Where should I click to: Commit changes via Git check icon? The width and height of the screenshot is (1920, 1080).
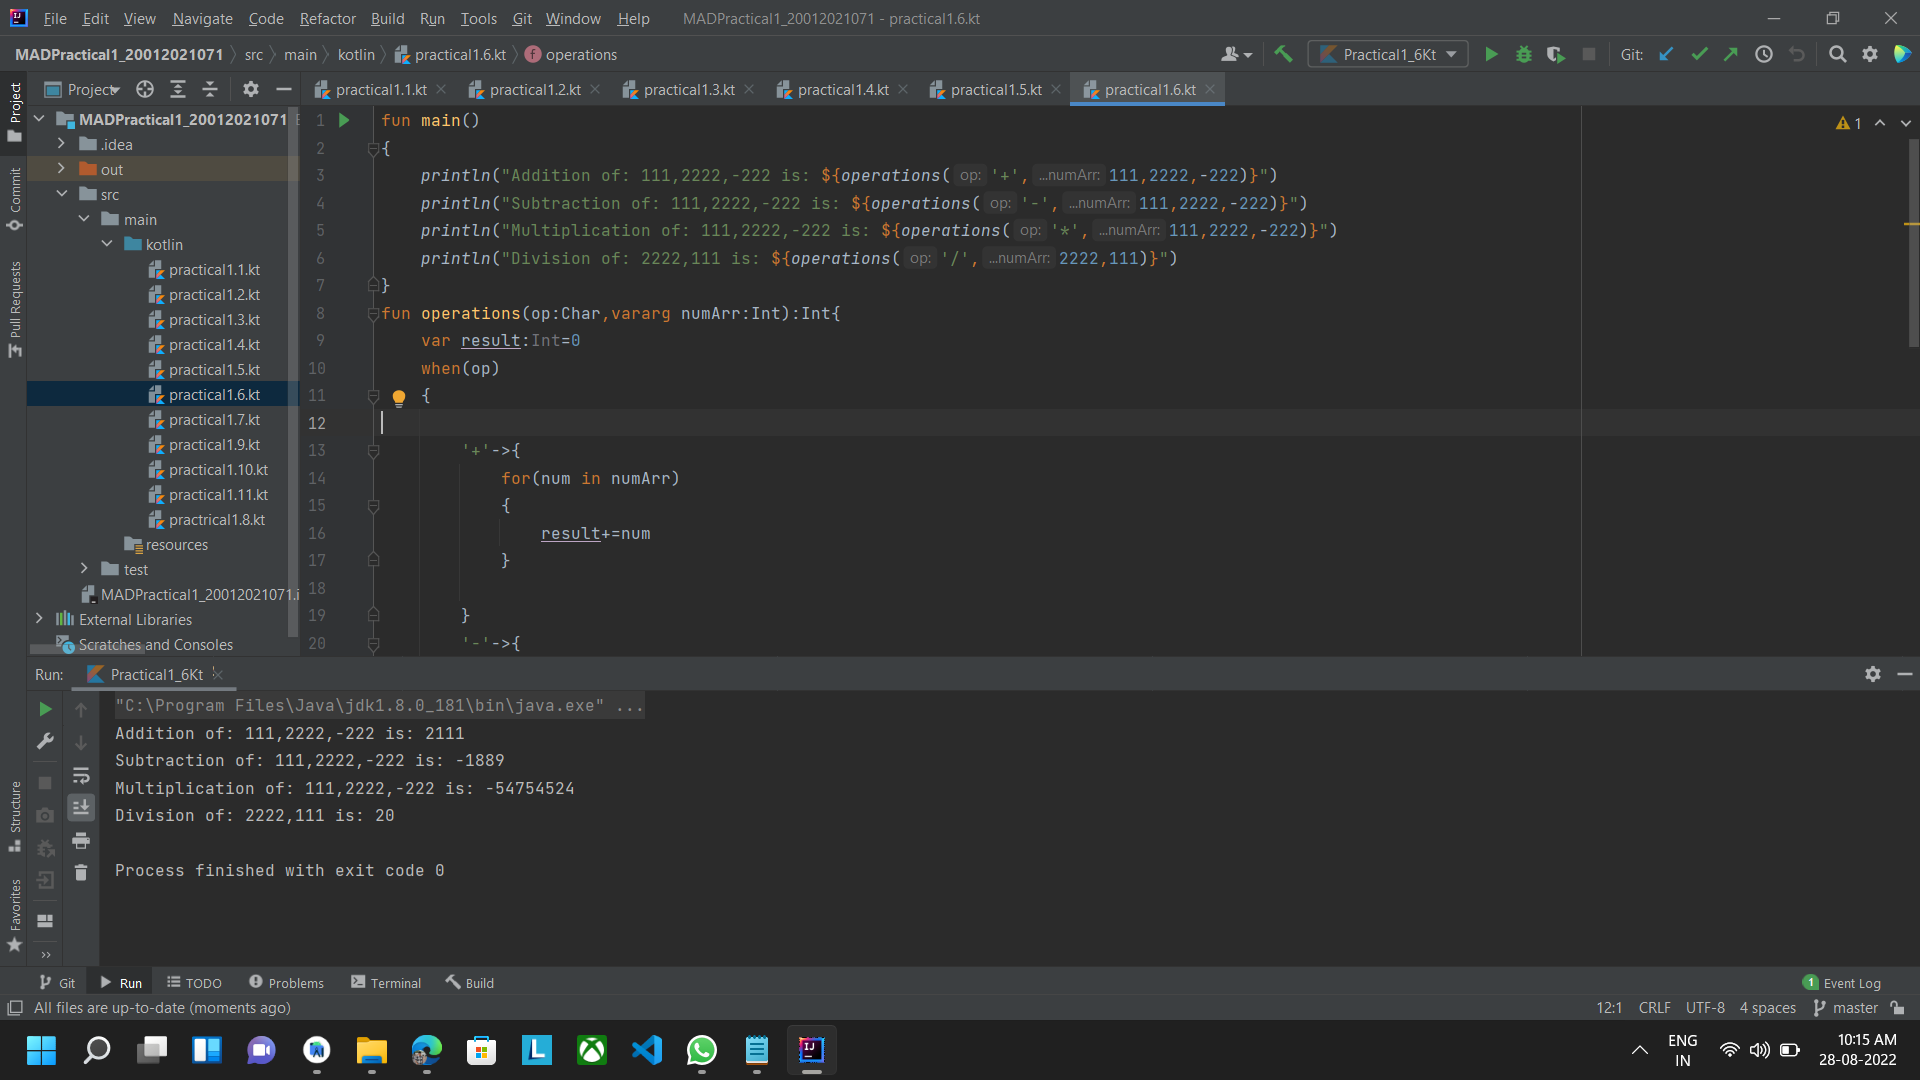tap(1699, 54)
